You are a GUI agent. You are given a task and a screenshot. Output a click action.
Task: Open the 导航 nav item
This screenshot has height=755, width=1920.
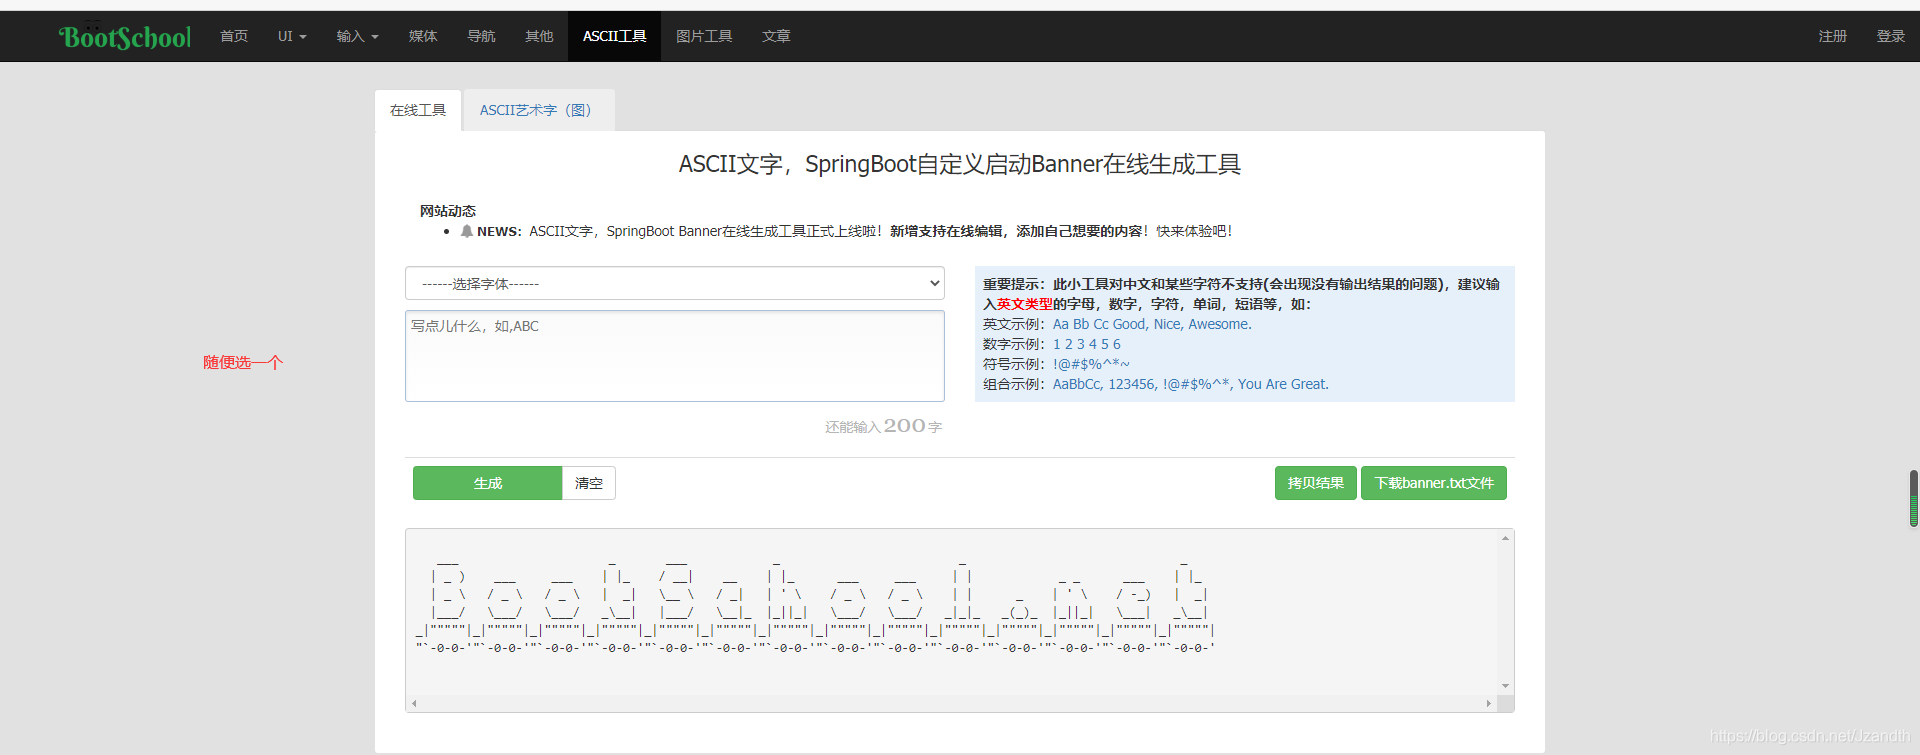point(481,36)
